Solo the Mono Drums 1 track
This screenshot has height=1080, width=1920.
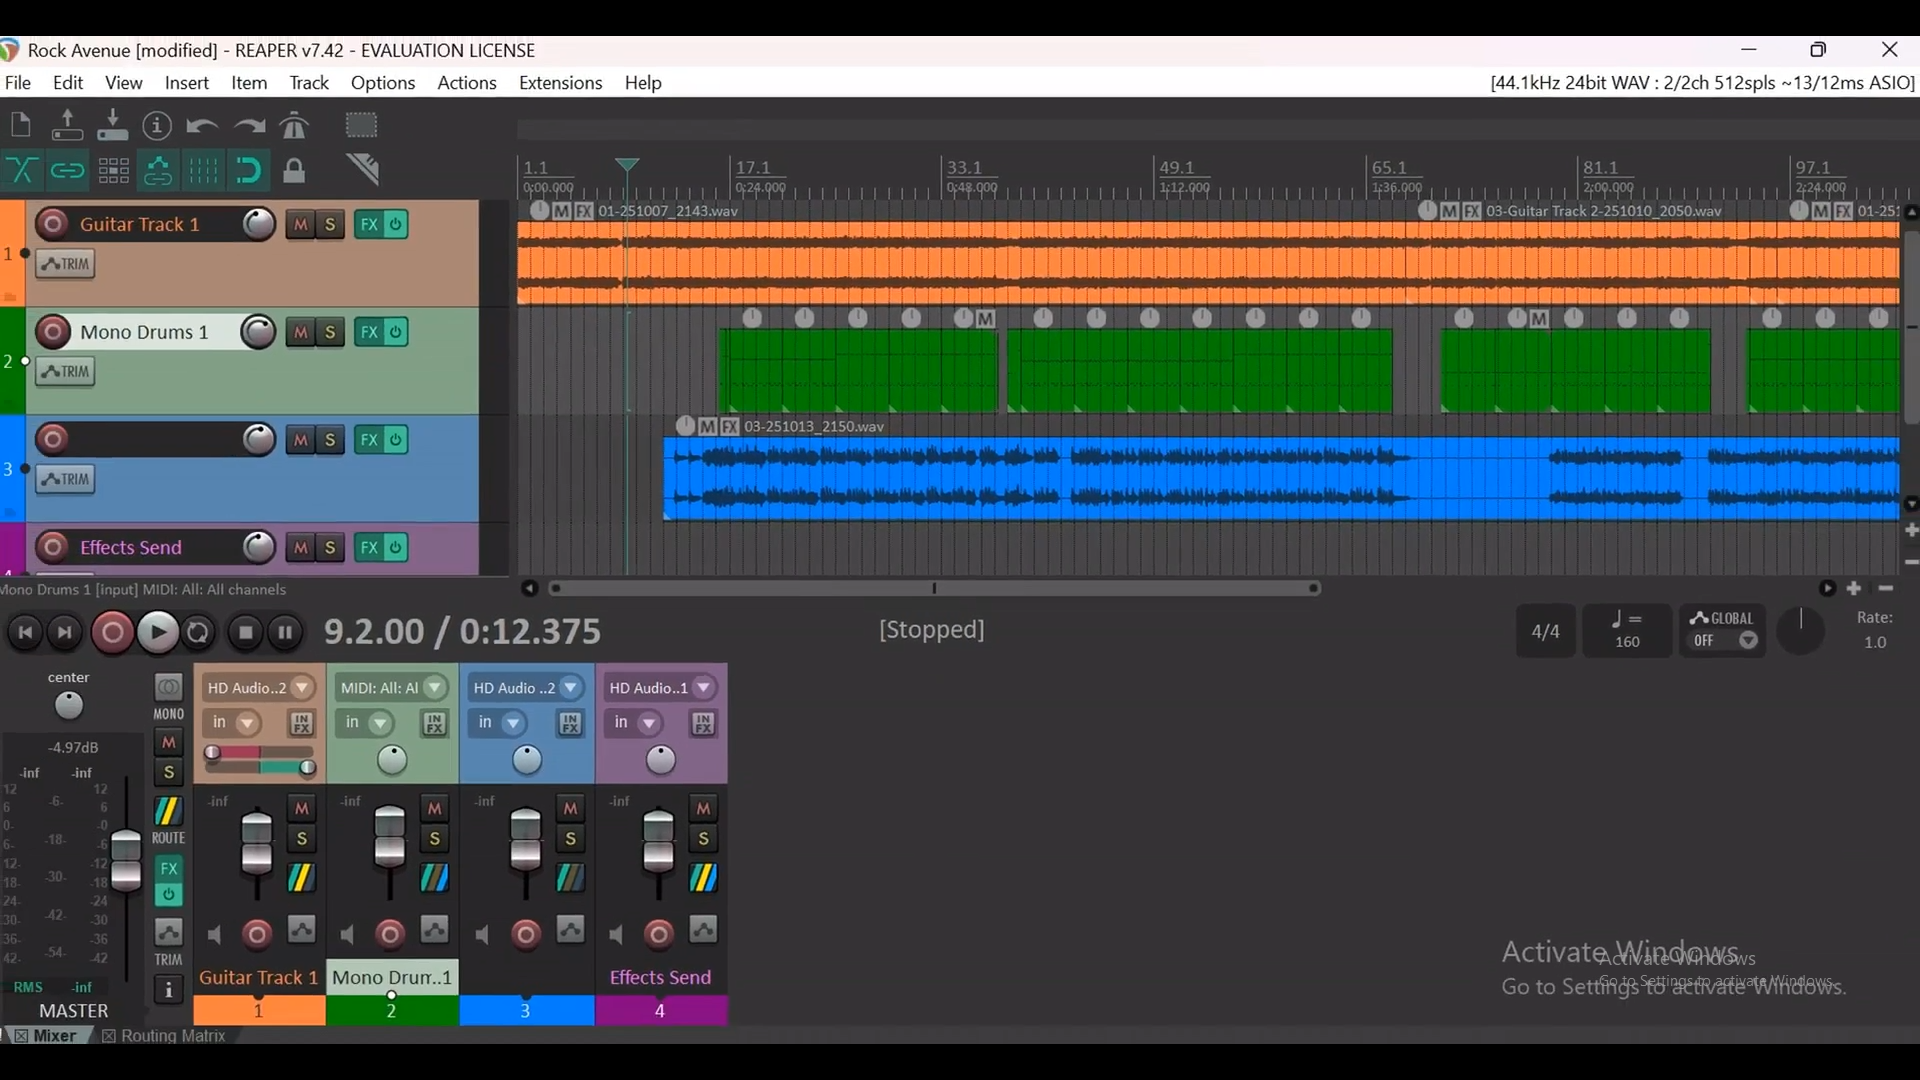tap(331, 333)
